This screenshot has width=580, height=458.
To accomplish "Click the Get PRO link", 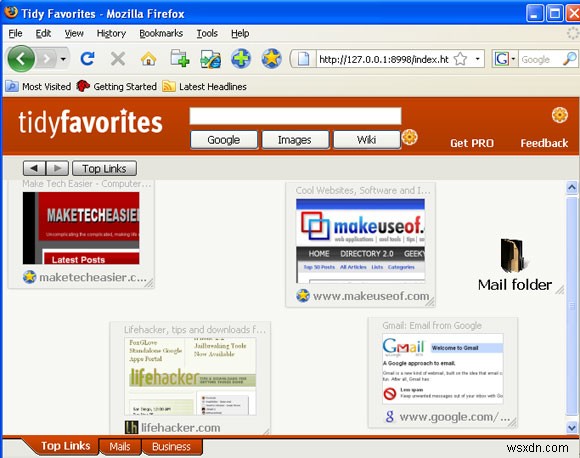I will 472,143.
